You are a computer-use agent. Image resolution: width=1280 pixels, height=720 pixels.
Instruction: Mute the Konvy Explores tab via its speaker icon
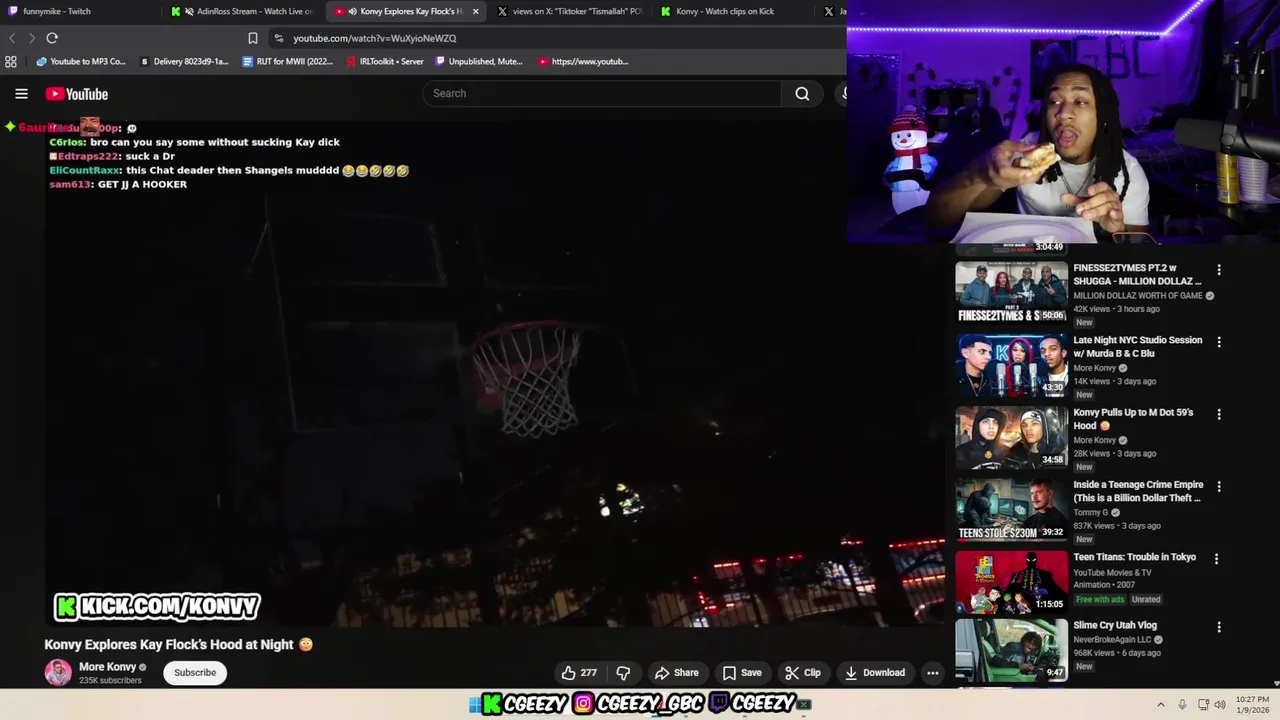(353, 11)
